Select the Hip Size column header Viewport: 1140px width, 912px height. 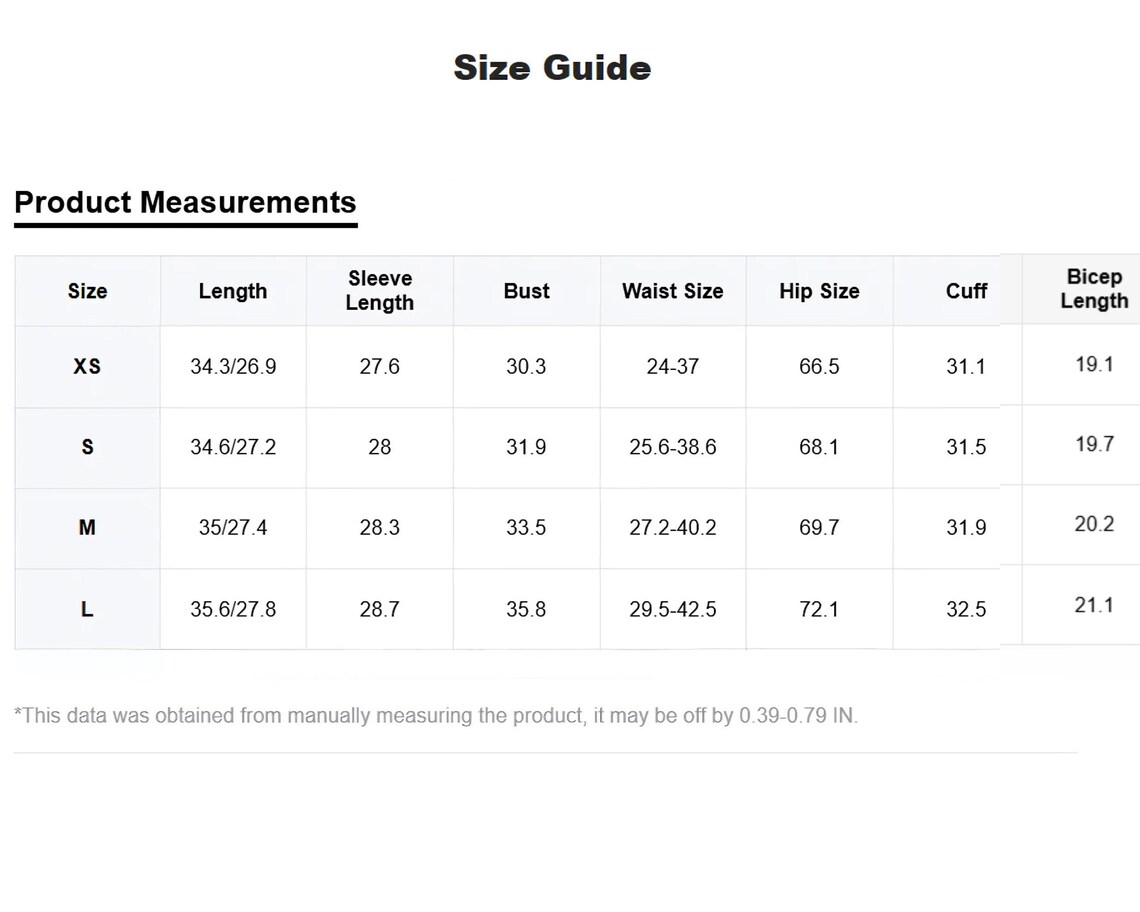click(x=819, y=291)
